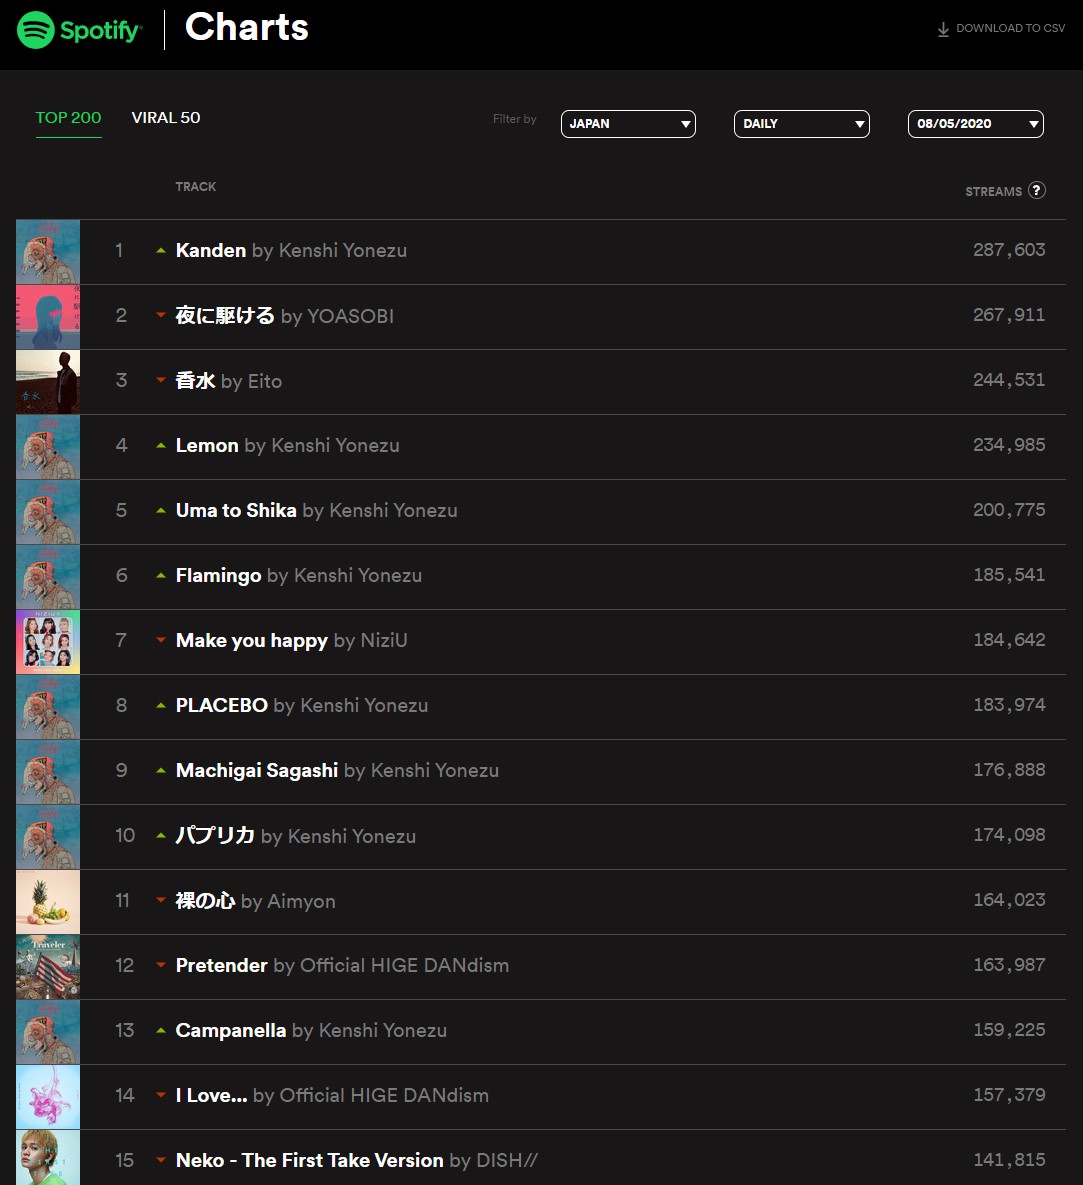This screenshot has width=1083, height=1185.
Task: Click the download arrow icon for CSV
Action: point(943,29)
